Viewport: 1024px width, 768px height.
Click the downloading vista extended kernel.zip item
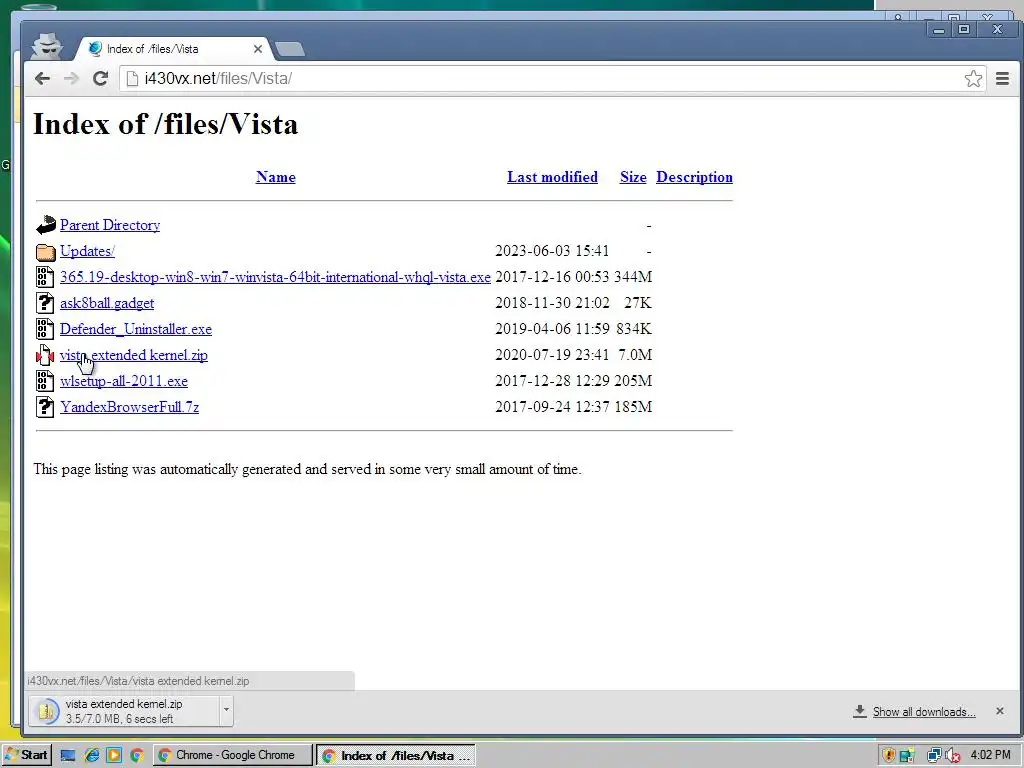[124, 711]
